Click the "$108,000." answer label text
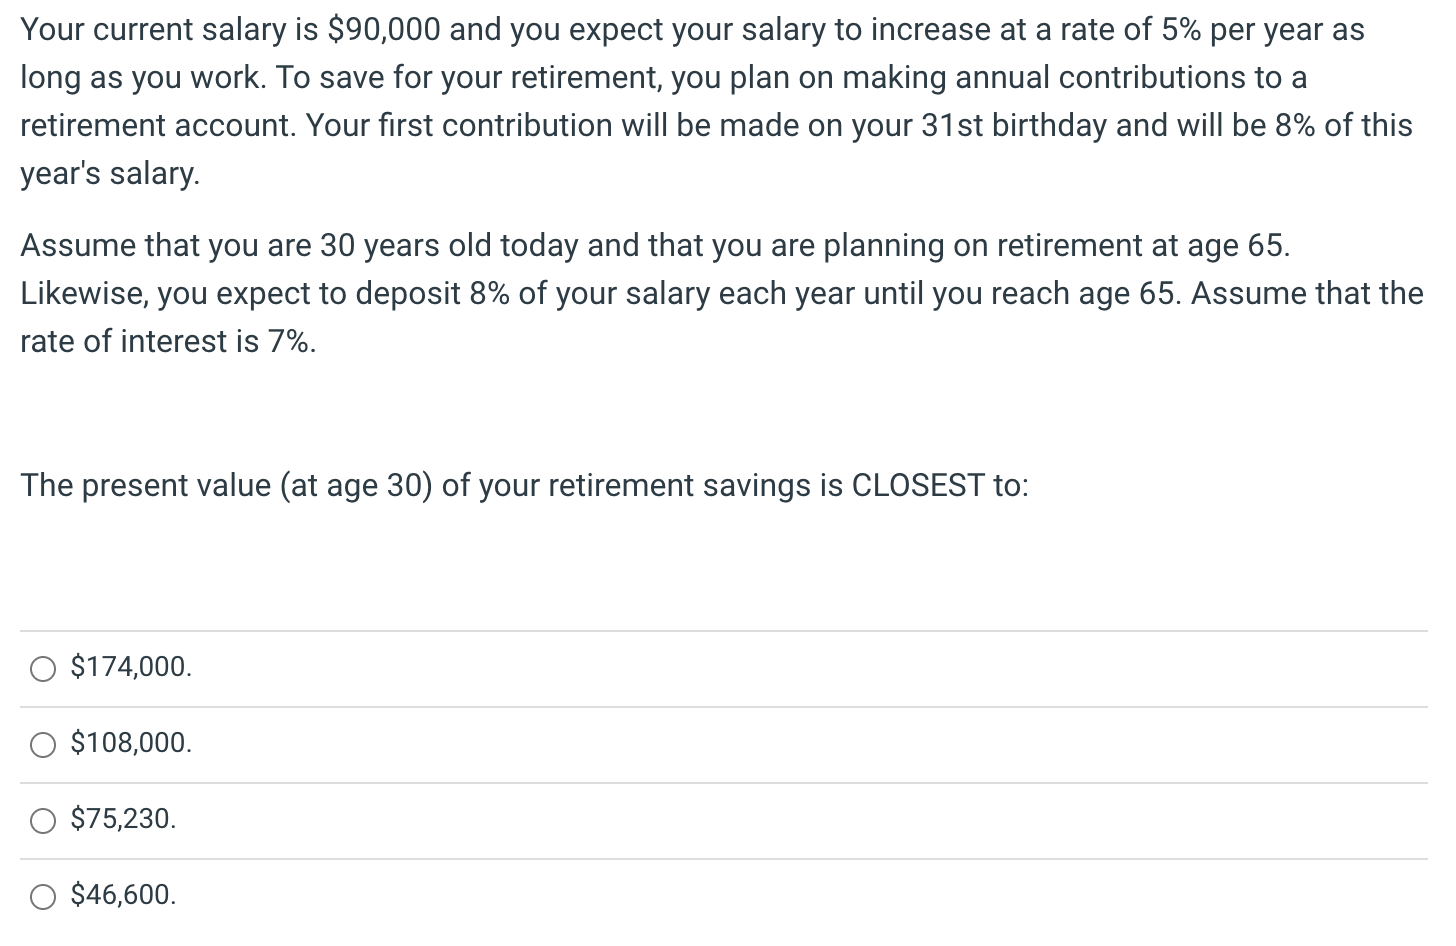The height and width of the screenshot is (946, 1456). point(131,743)
